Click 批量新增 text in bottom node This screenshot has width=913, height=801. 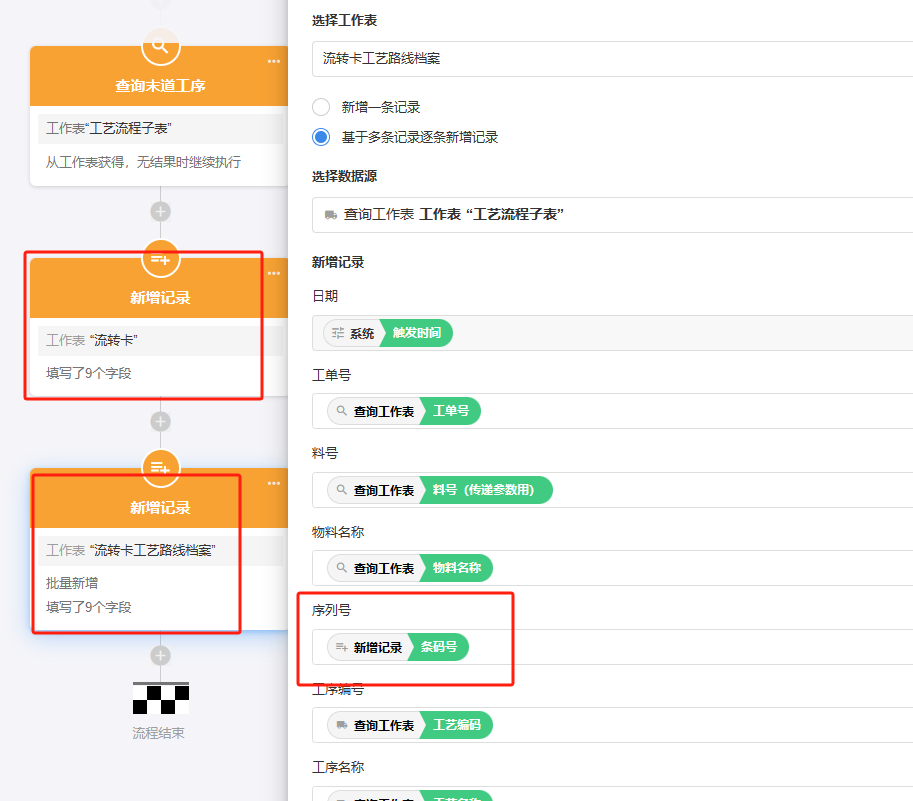point(72,583)
